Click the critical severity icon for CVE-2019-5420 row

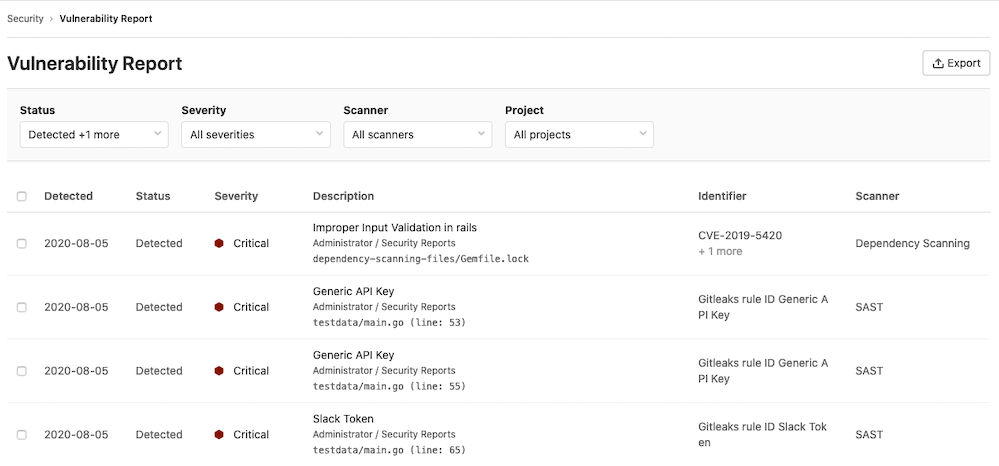[x=219, y=243]
